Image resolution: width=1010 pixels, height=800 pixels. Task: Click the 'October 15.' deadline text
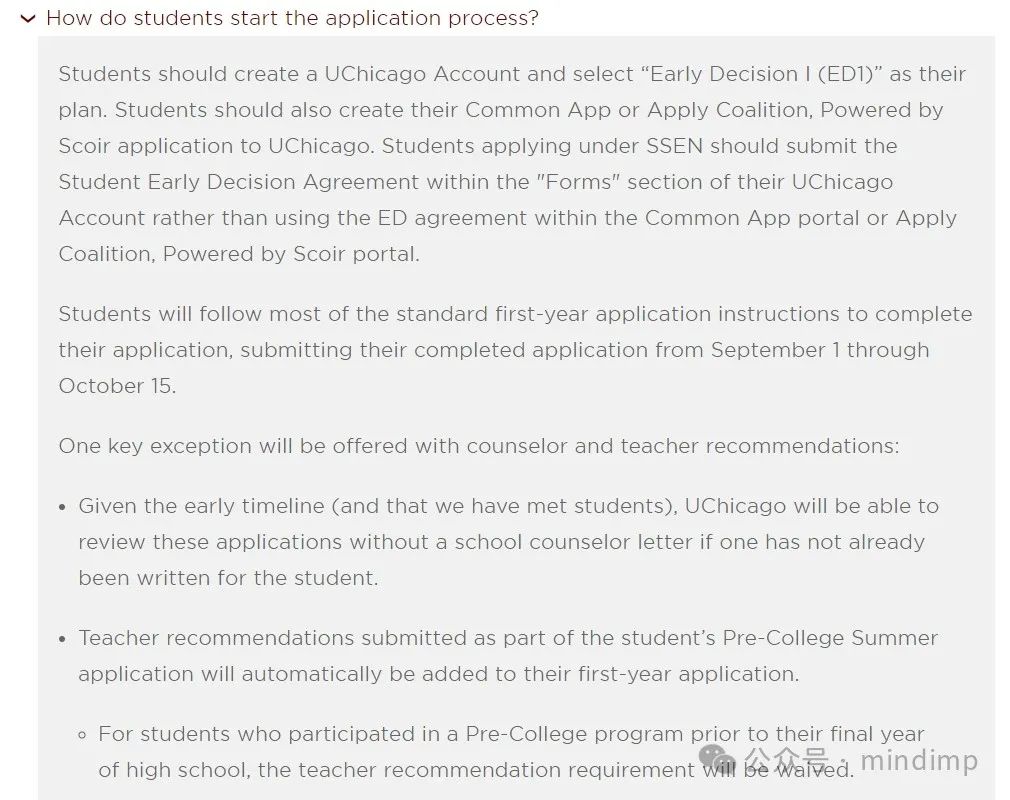[x=117, y=386]
